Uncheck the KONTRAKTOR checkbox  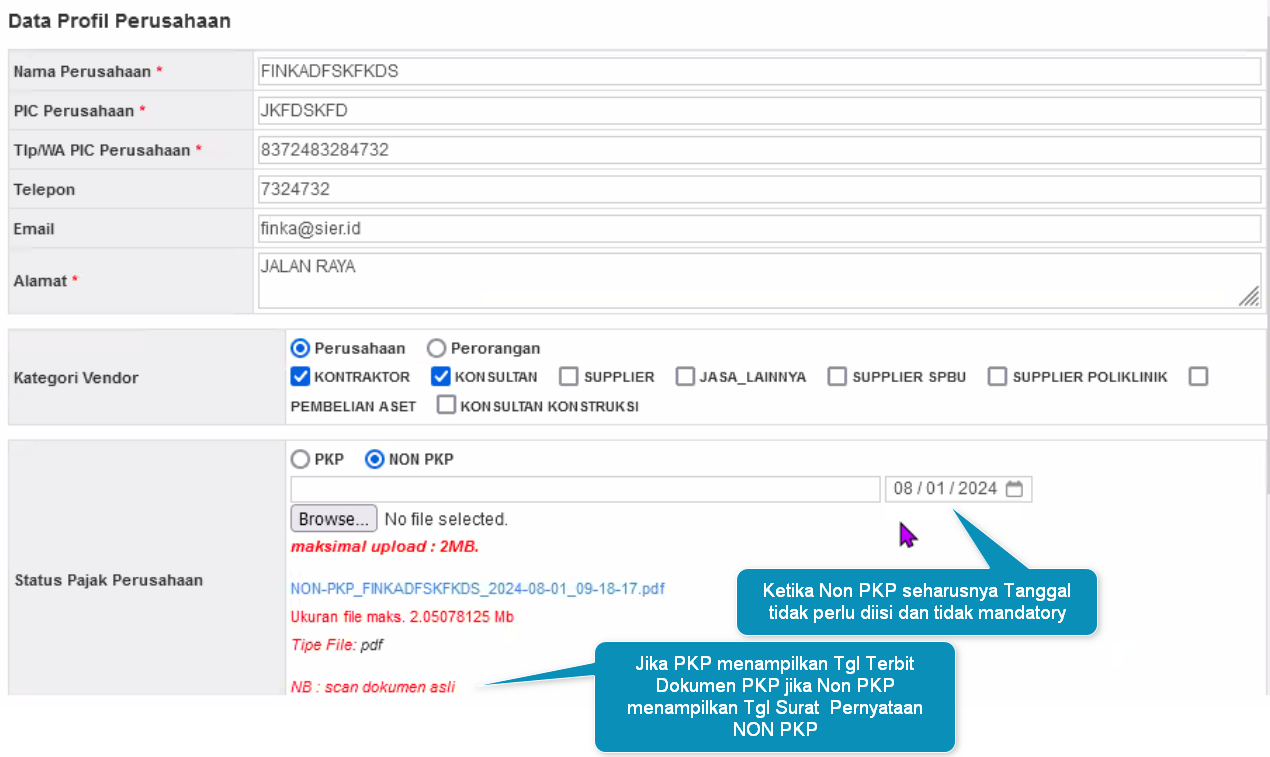(300, 377)
